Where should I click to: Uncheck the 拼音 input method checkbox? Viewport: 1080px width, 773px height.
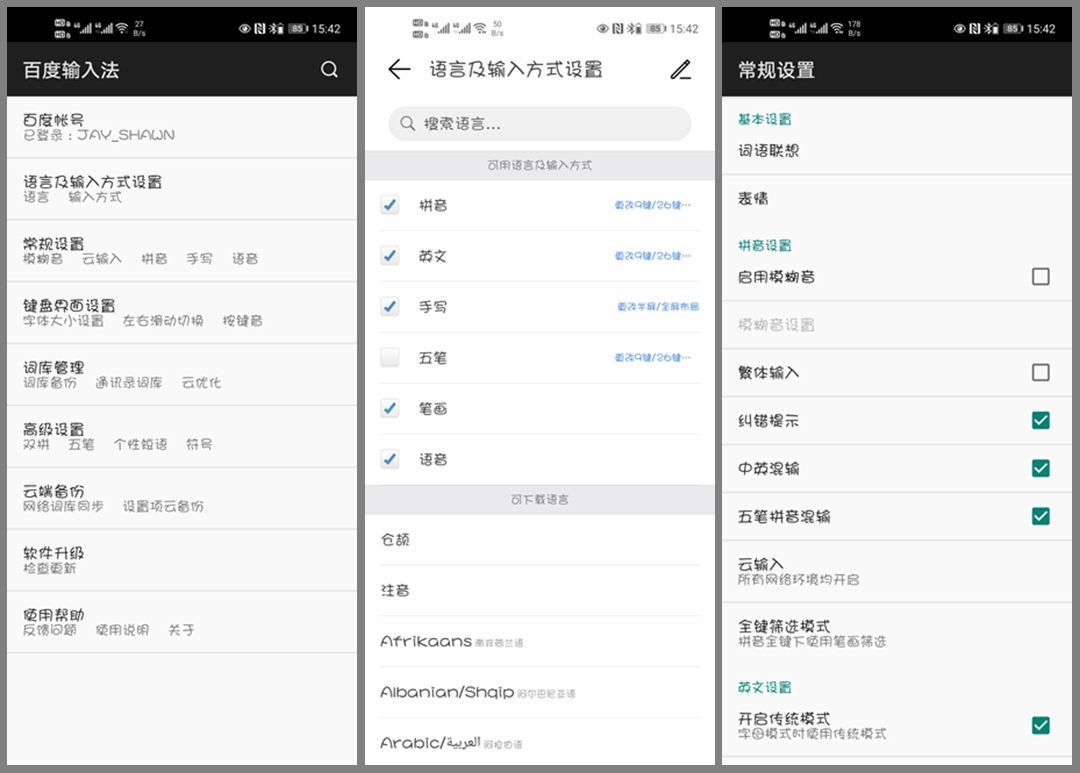389,205
